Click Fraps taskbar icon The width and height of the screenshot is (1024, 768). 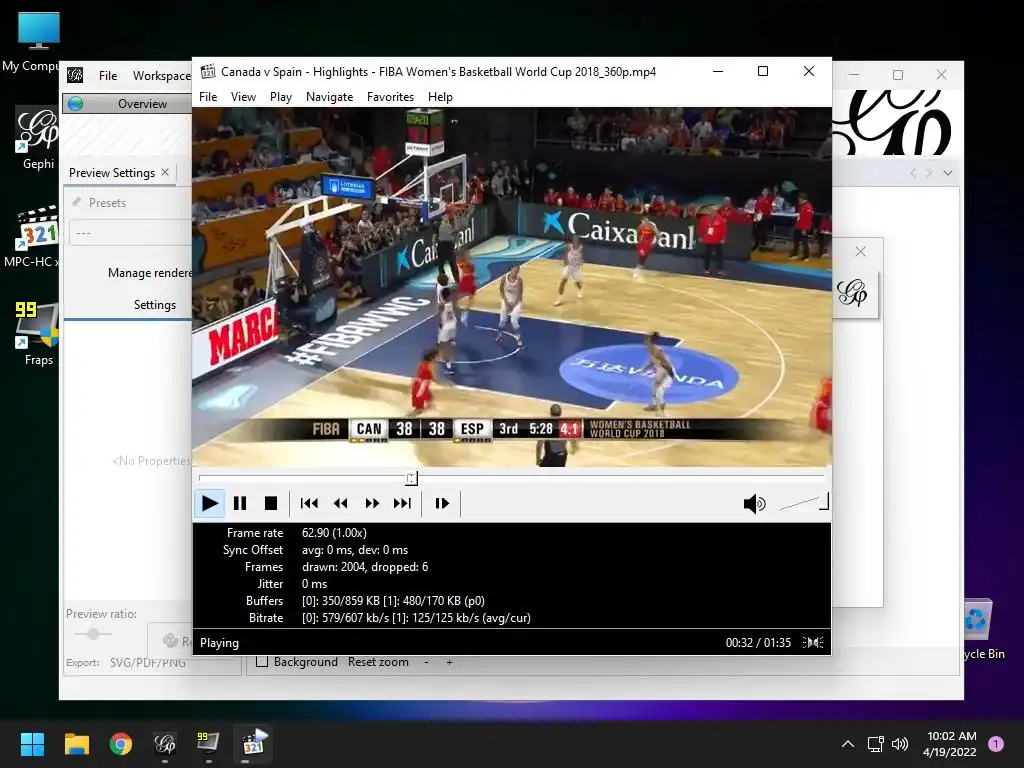click(208, 744)
